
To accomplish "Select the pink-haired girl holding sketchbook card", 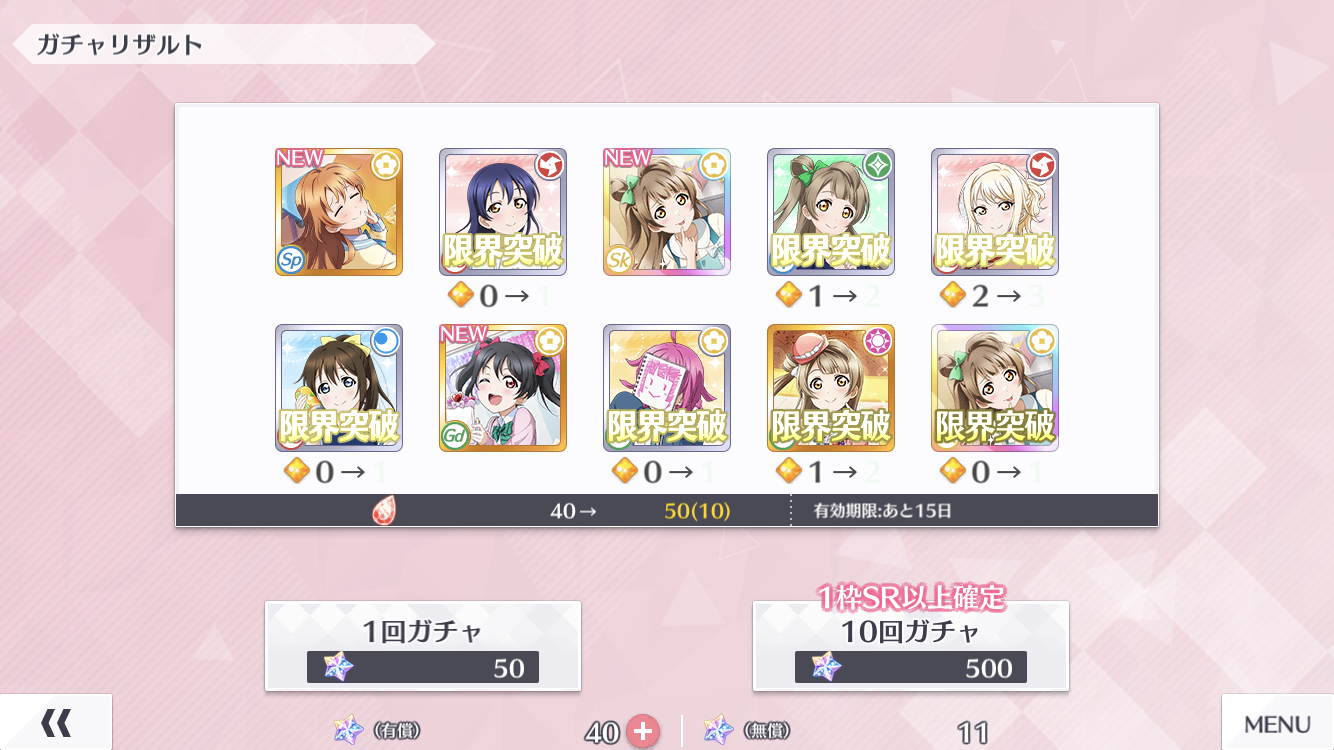I will click(x=667, y=388).
